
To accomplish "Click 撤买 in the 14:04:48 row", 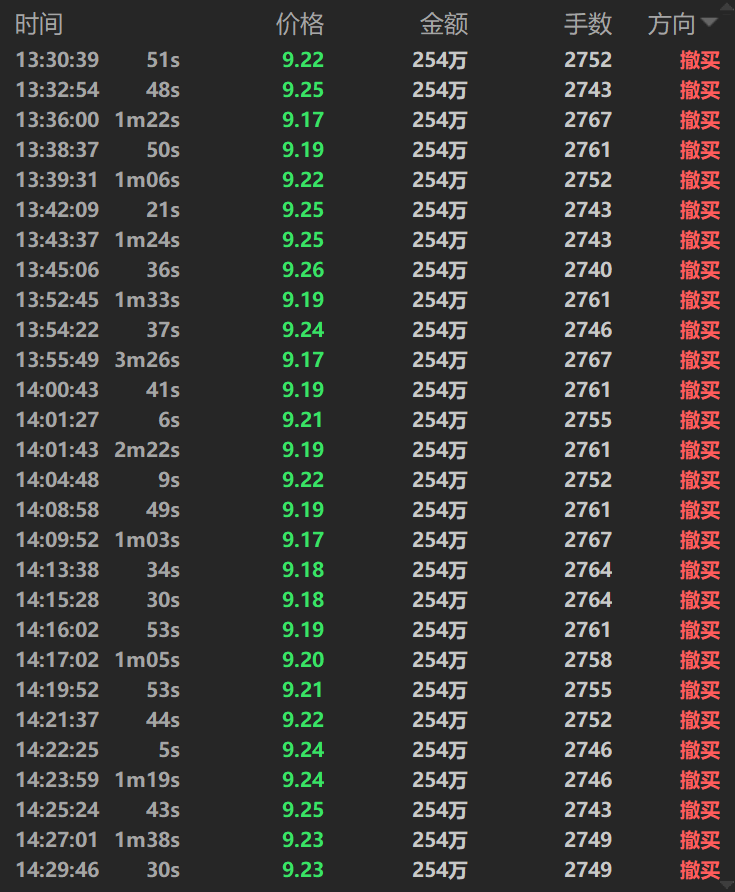I will tap(700, 480).
